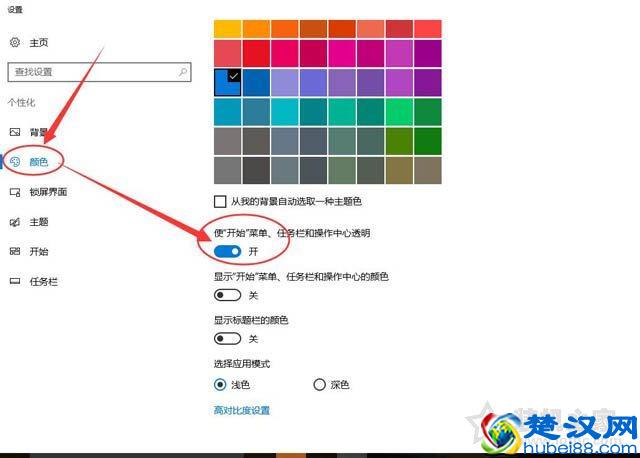
Task: Click the 个性化 section heading
Action: click(x=21, y=102)
